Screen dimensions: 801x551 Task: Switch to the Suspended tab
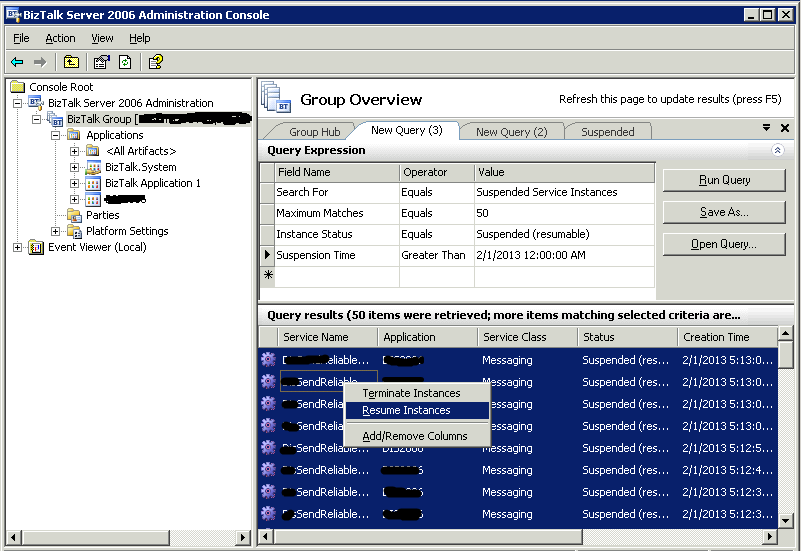click(x=607, y=132)
